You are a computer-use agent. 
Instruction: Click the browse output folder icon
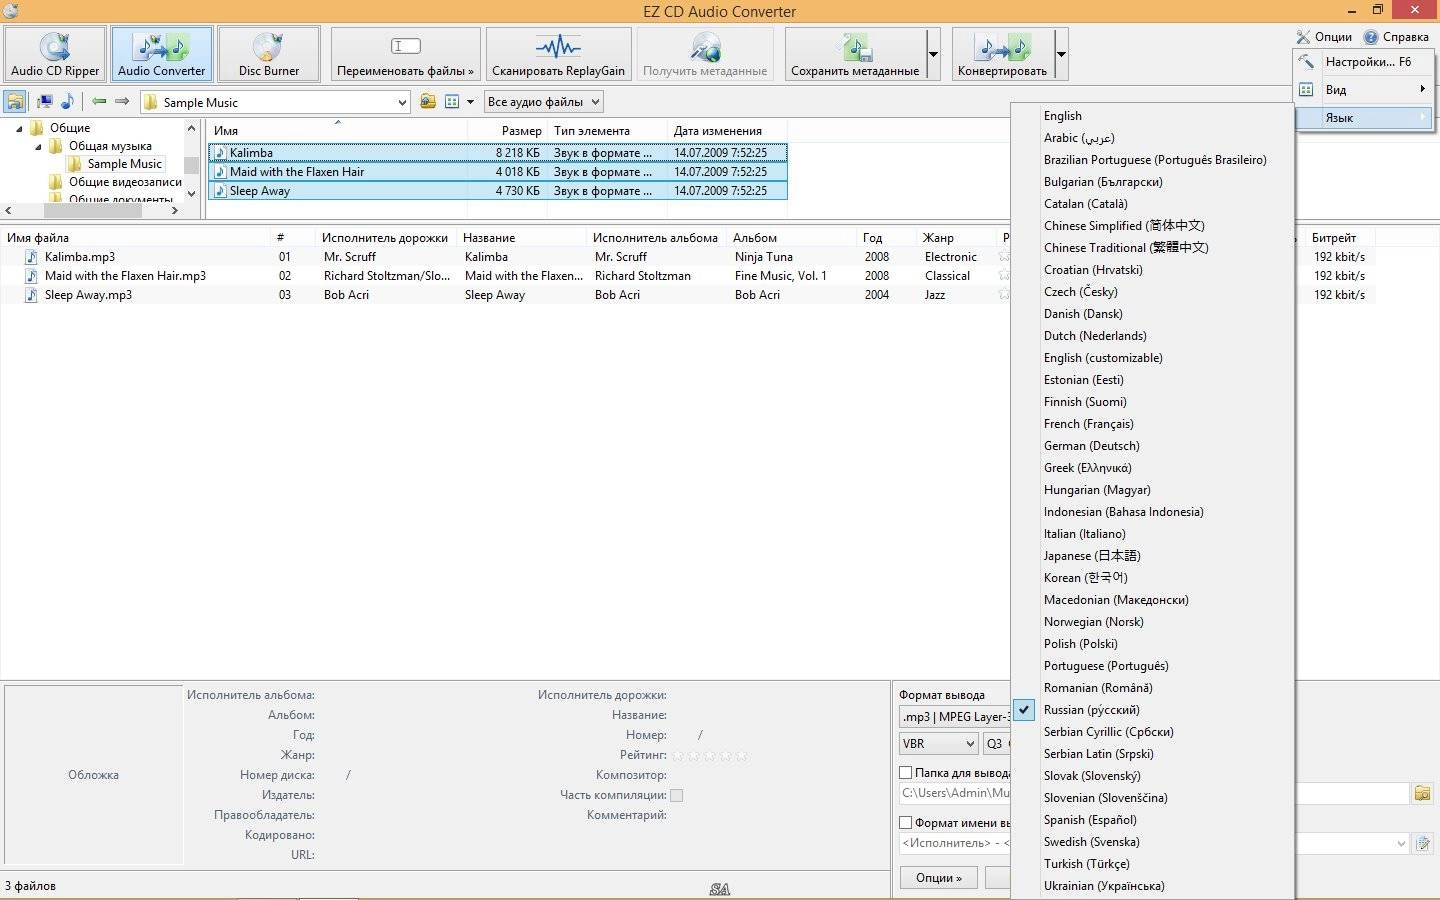pos(1422,794)
